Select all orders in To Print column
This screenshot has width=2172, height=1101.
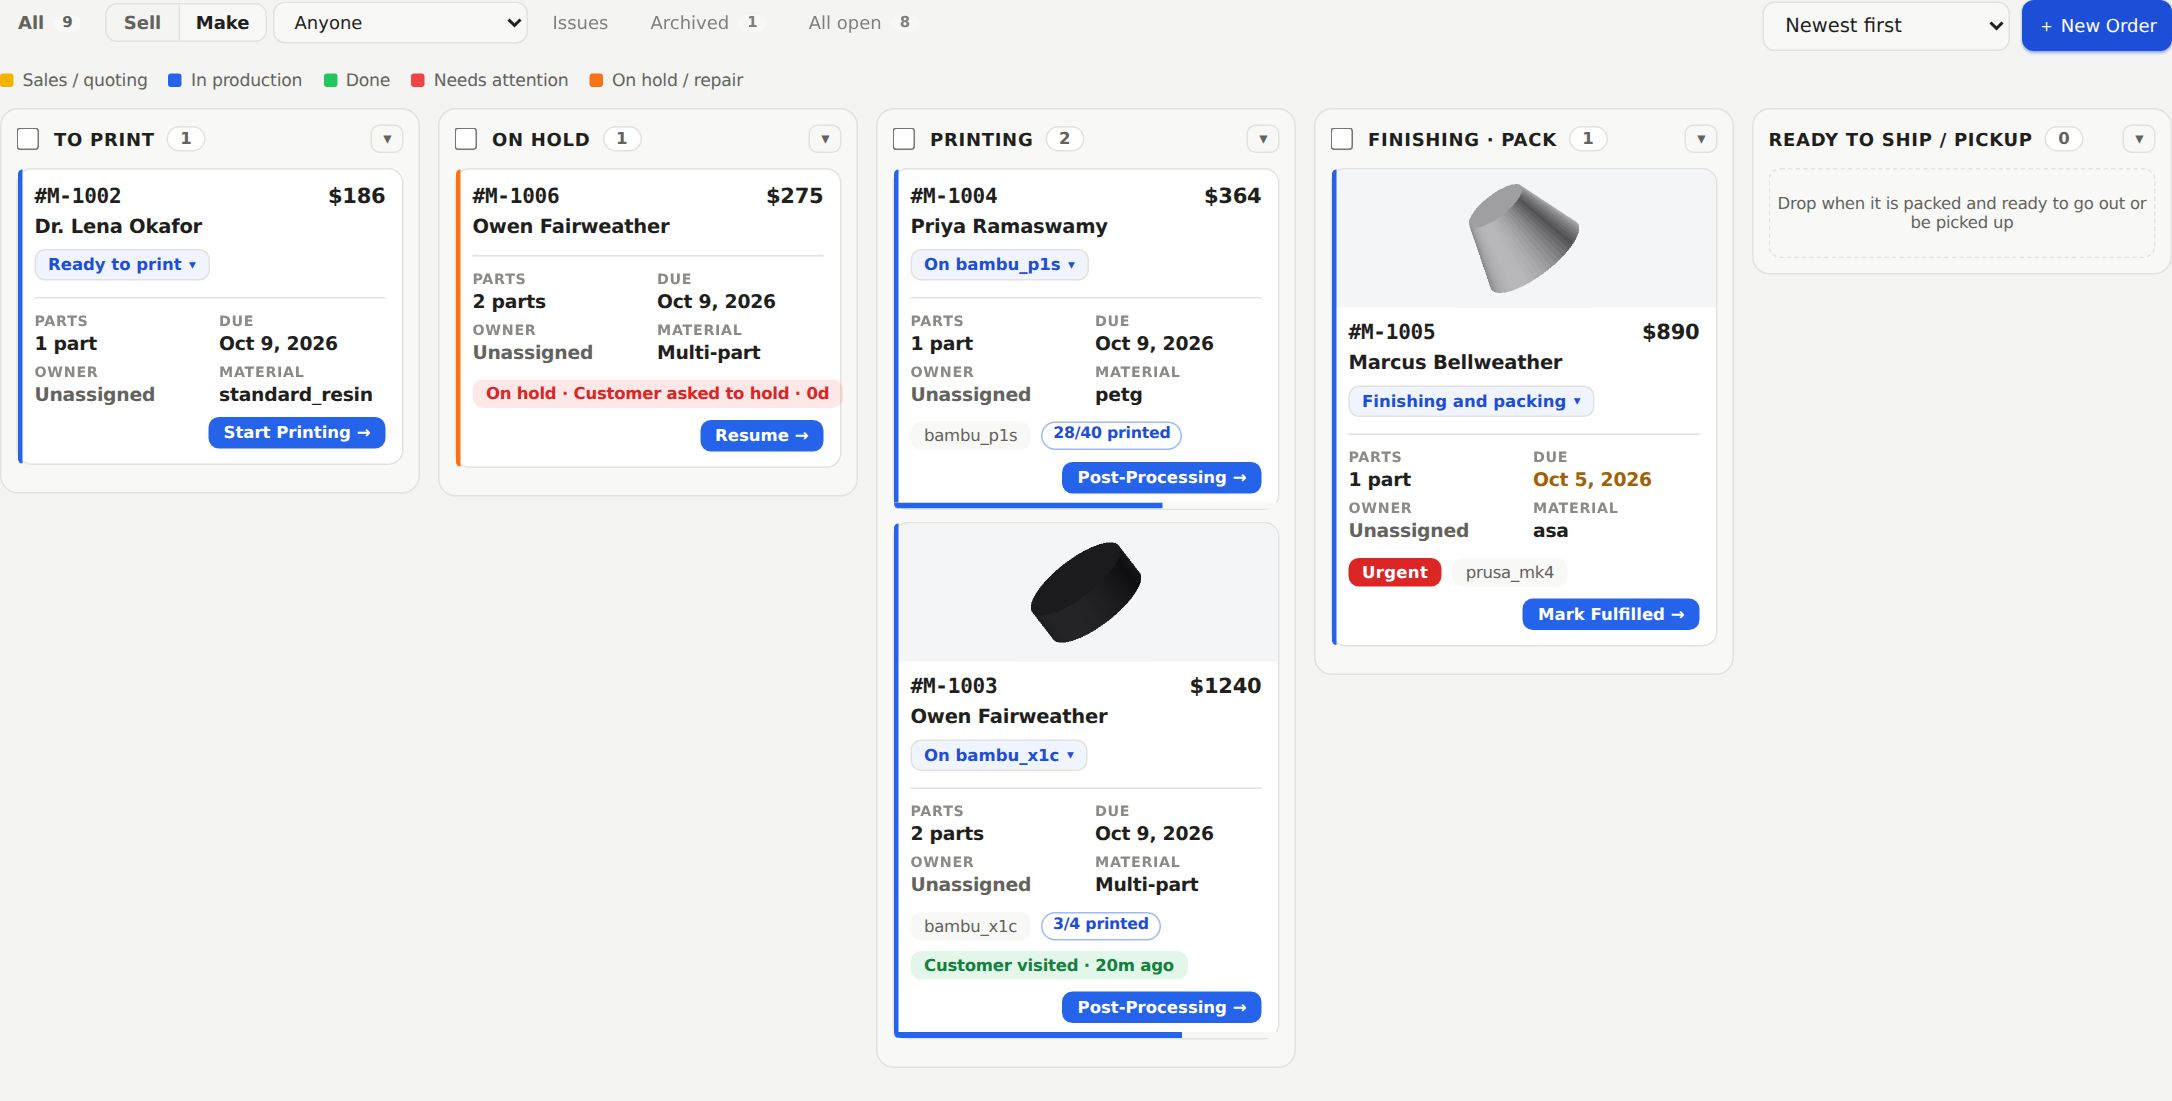pos(28,139)
